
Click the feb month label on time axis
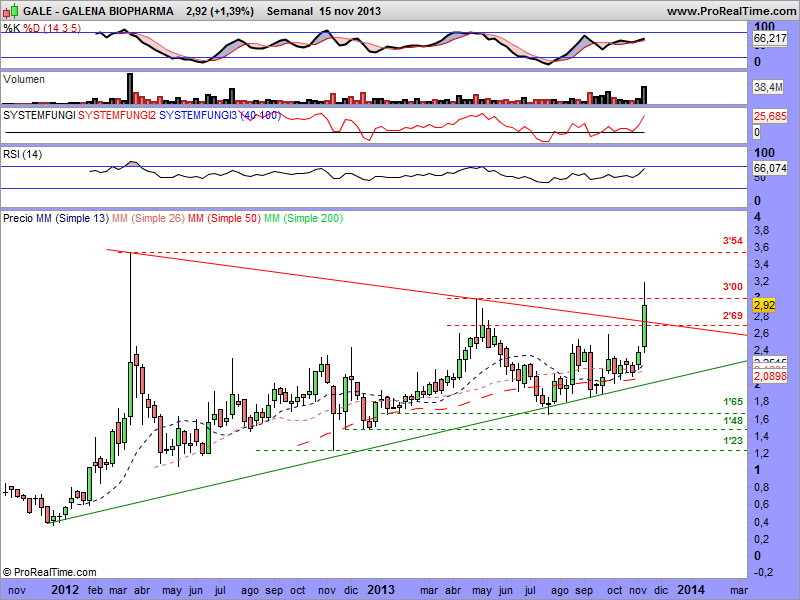95,591
